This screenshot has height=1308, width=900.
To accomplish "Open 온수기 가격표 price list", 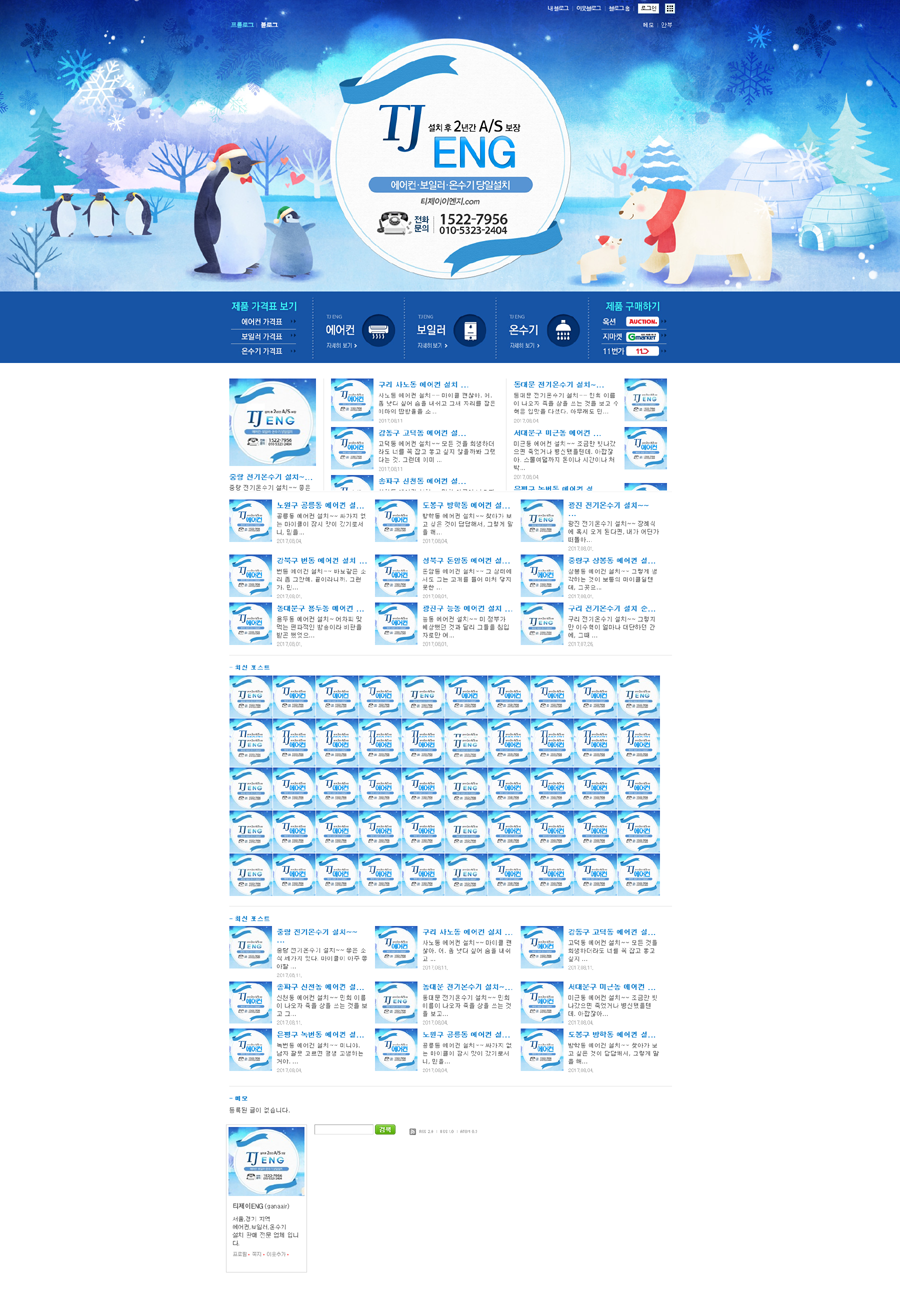I will (263, 351).
